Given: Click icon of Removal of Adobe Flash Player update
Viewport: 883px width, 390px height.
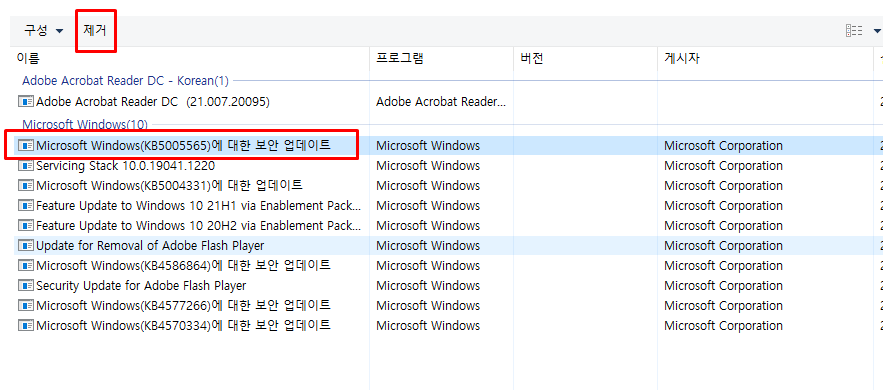Looking at the screenshot, I should pos(26,245).
